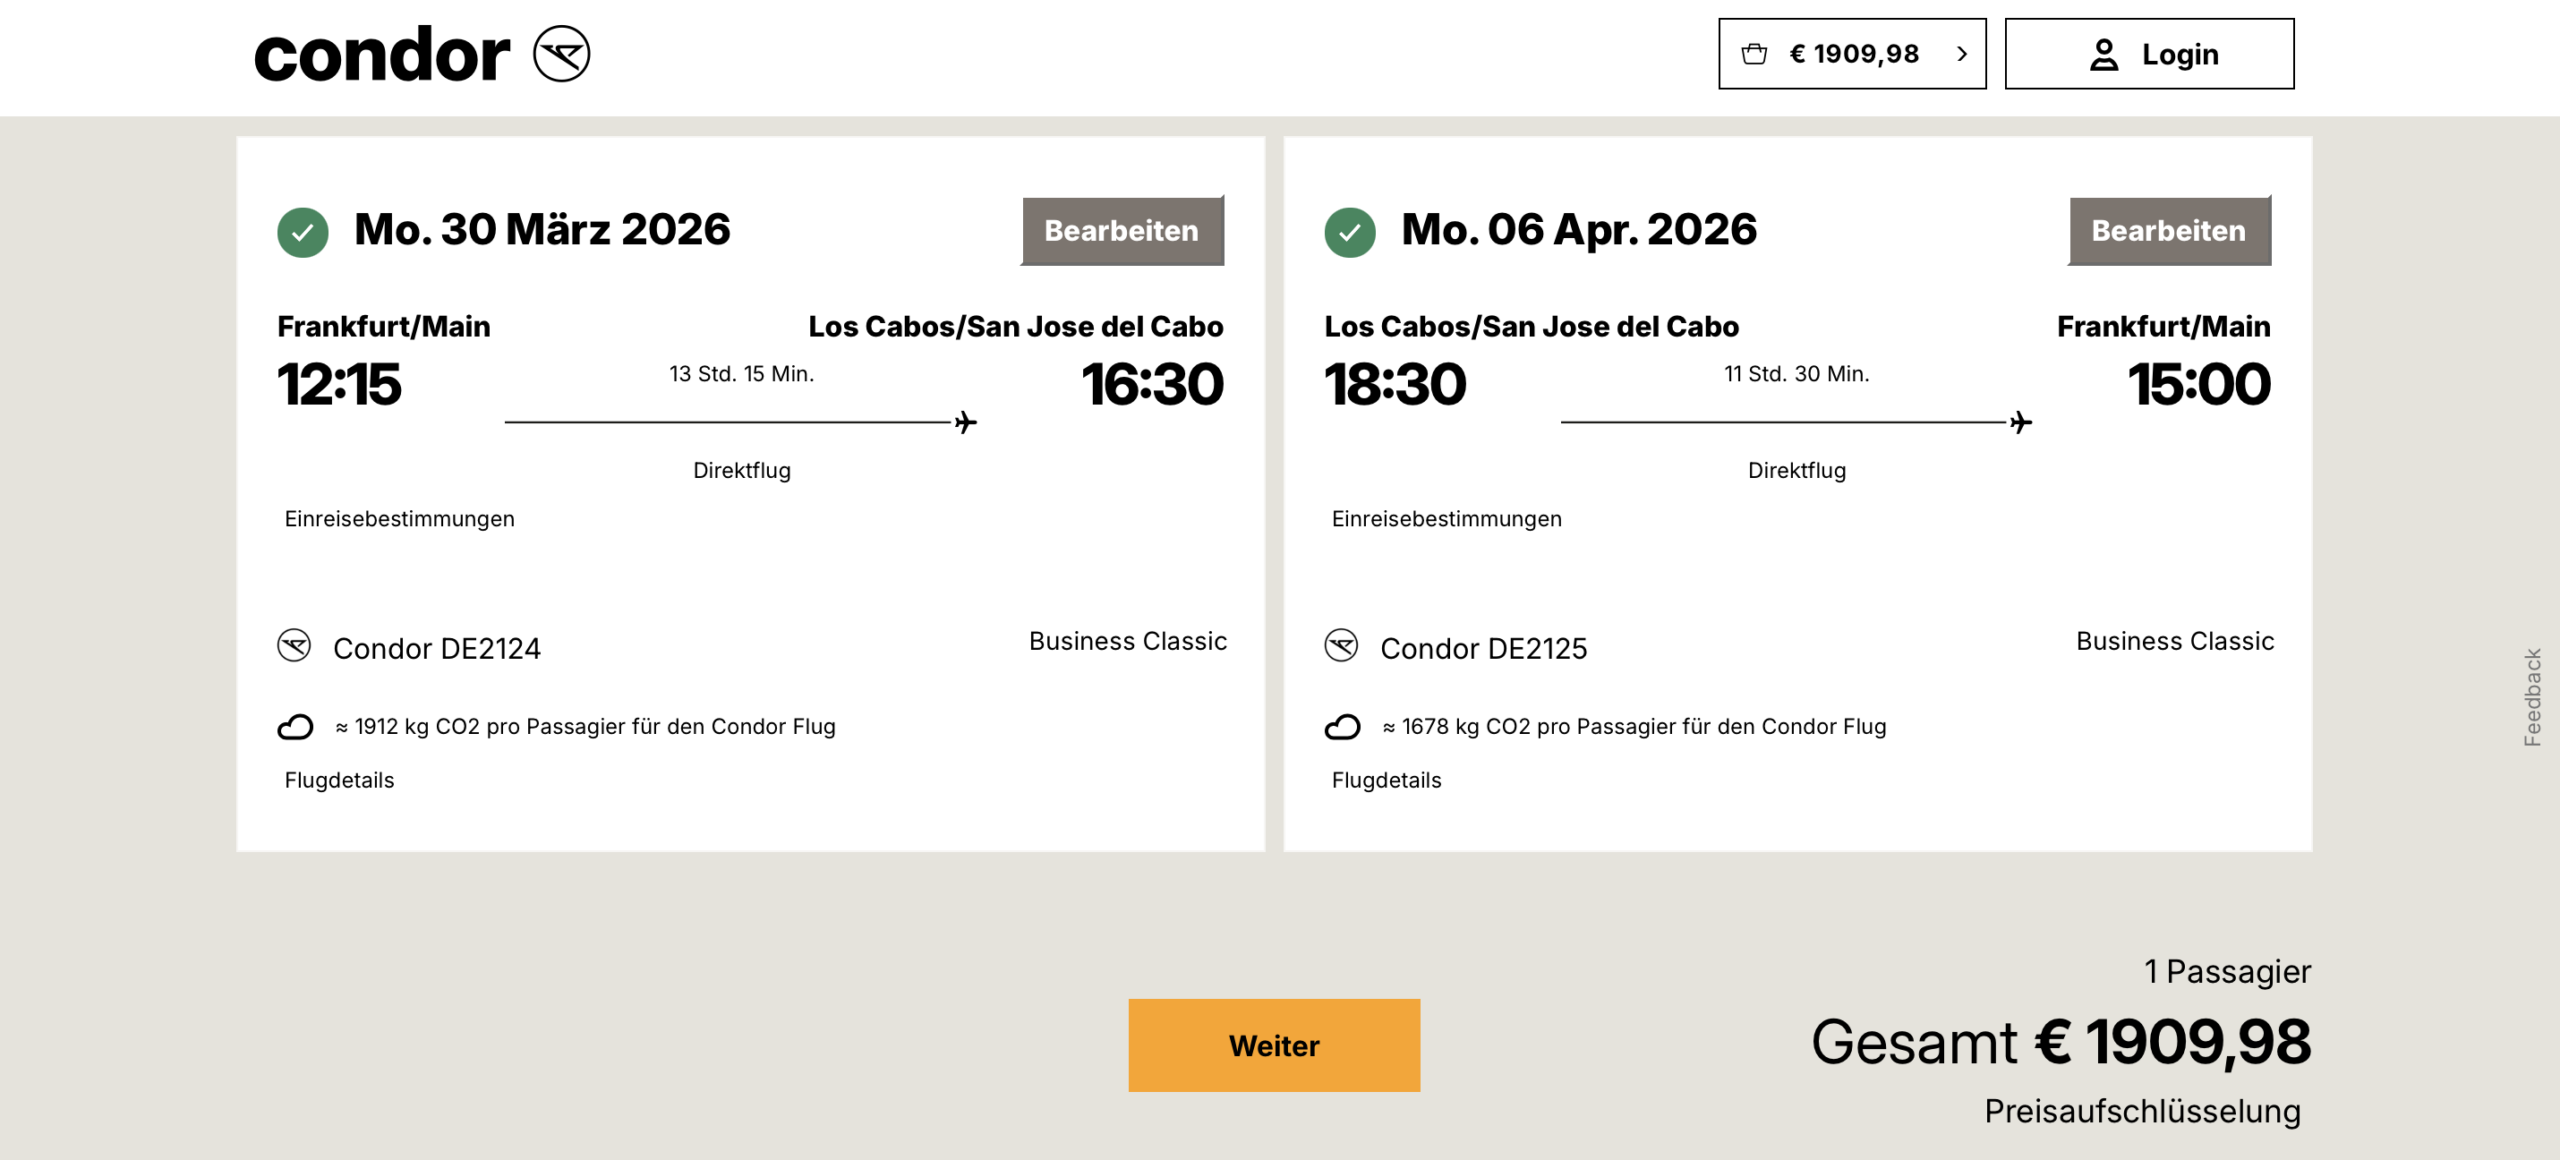Screen dimensions: 2560x1160
Task: Click the Login button text
Action: click(2180, 54)
